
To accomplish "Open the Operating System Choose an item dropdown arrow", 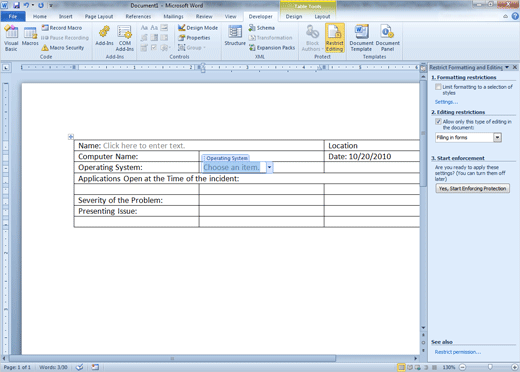I will pos(269,167).
